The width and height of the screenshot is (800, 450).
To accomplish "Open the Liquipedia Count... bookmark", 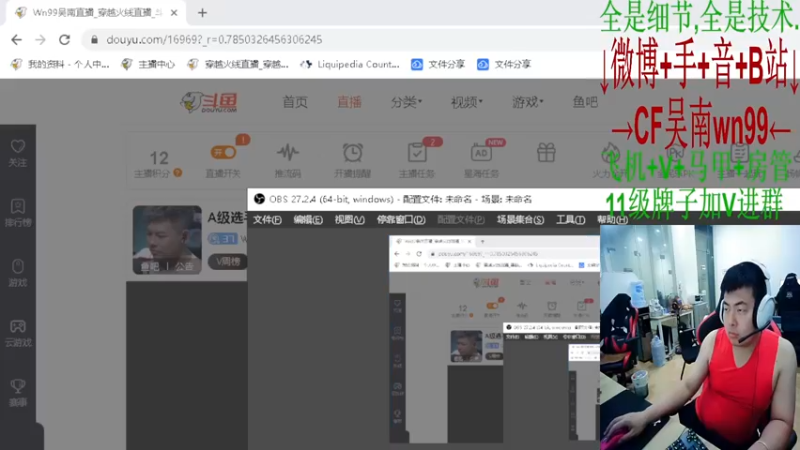I will [350, 64].
